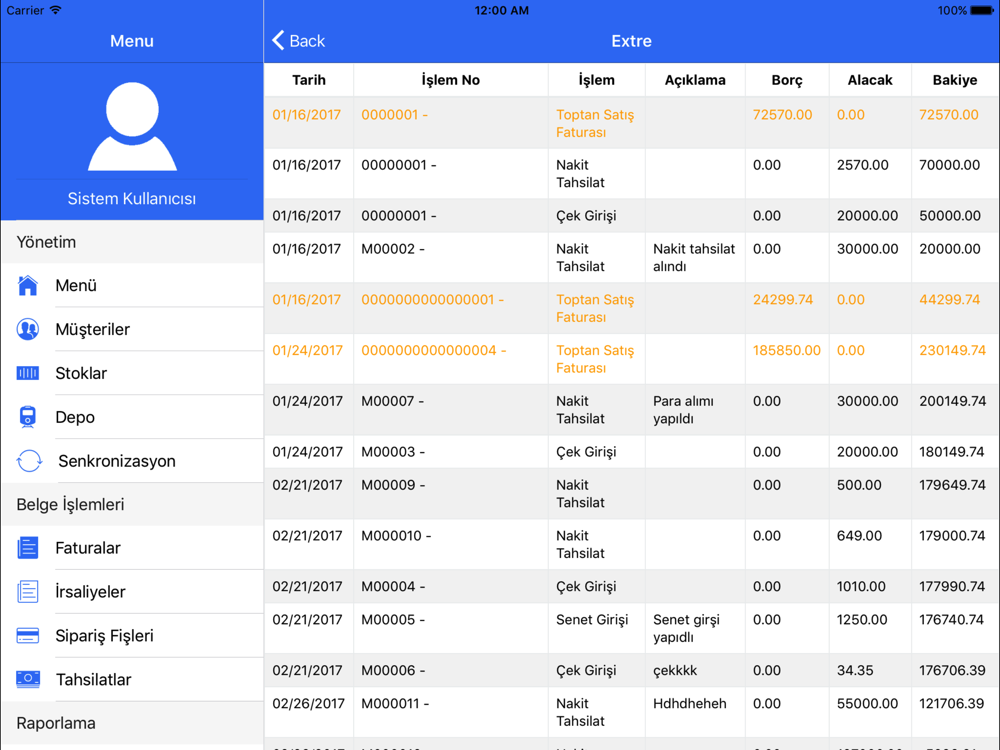Tap the Stoklar barcode icon
The image size is (1000, 750).
pos(28,373)
